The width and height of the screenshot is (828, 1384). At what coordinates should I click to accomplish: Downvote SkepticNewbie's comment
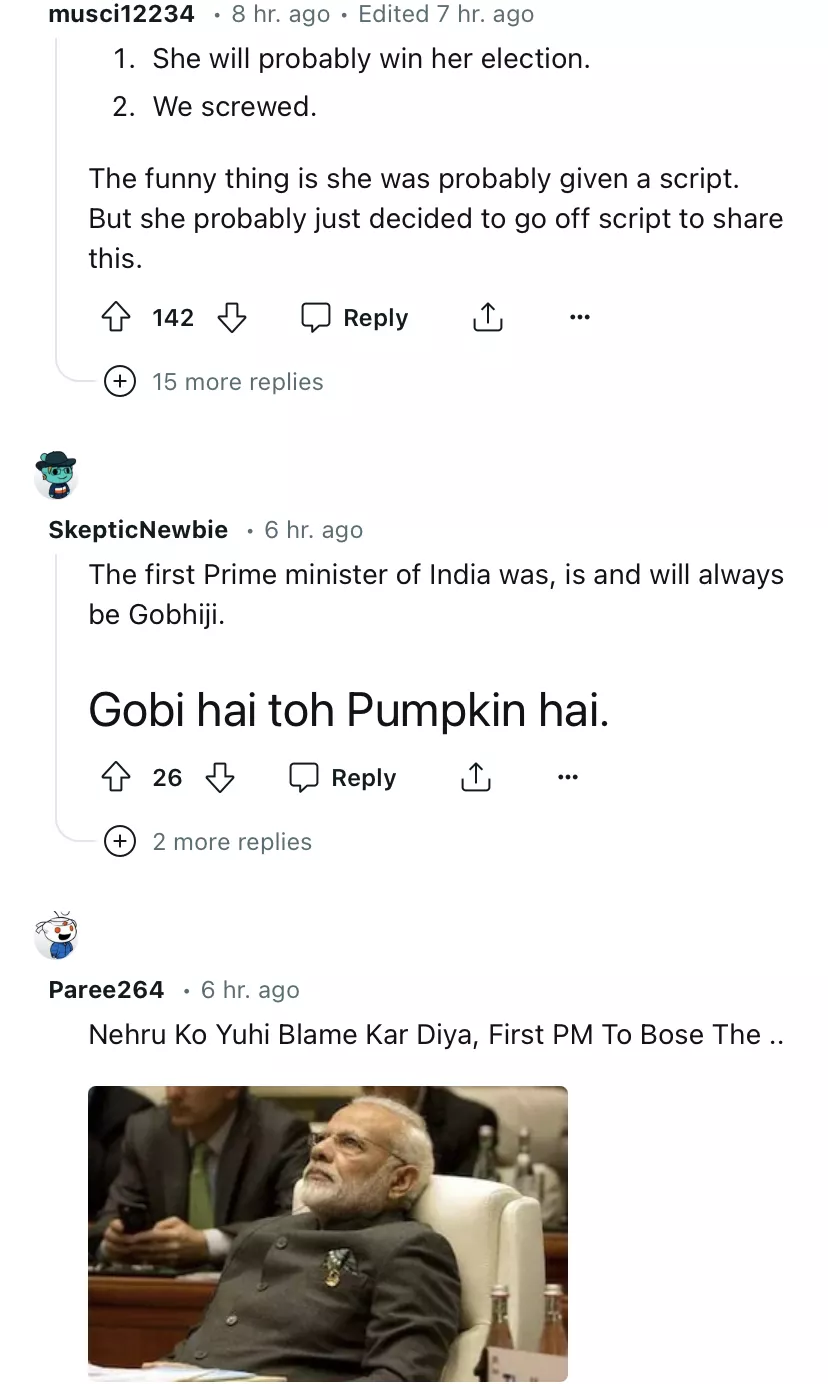click(220, 778)
